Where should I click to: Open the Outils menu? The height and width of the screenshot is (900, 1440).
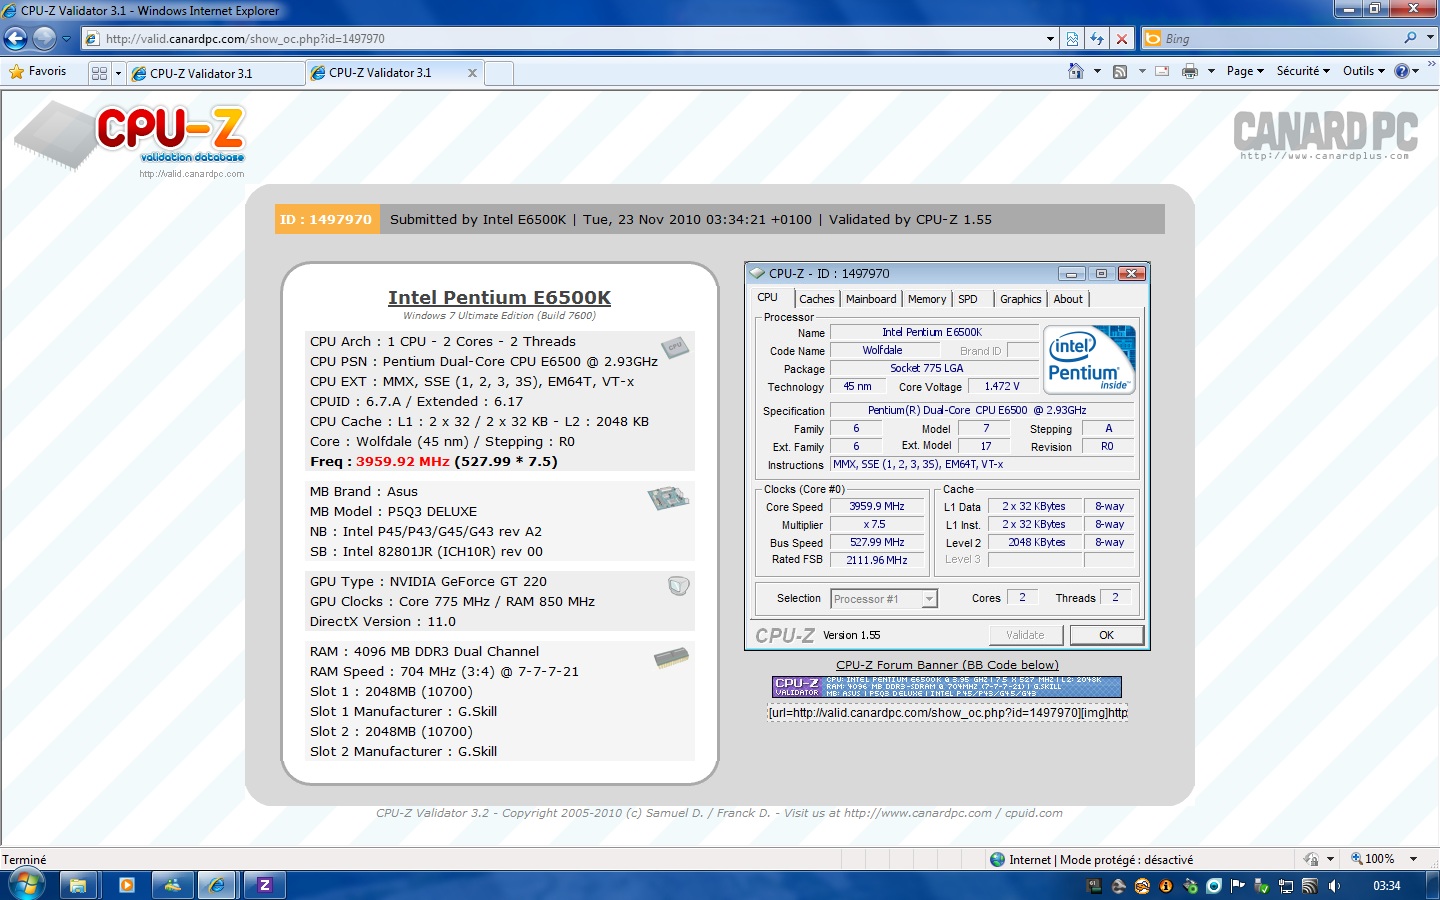click(1364, 71)
